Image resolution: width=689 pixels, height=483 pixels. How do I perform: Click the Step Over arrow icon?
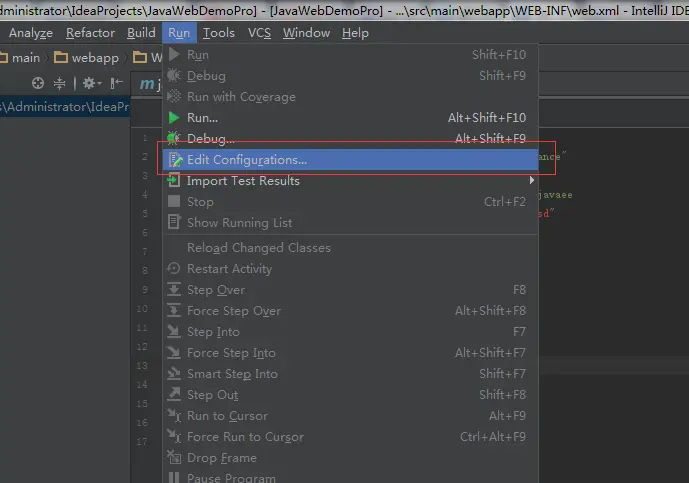click(x=174, y=289)
